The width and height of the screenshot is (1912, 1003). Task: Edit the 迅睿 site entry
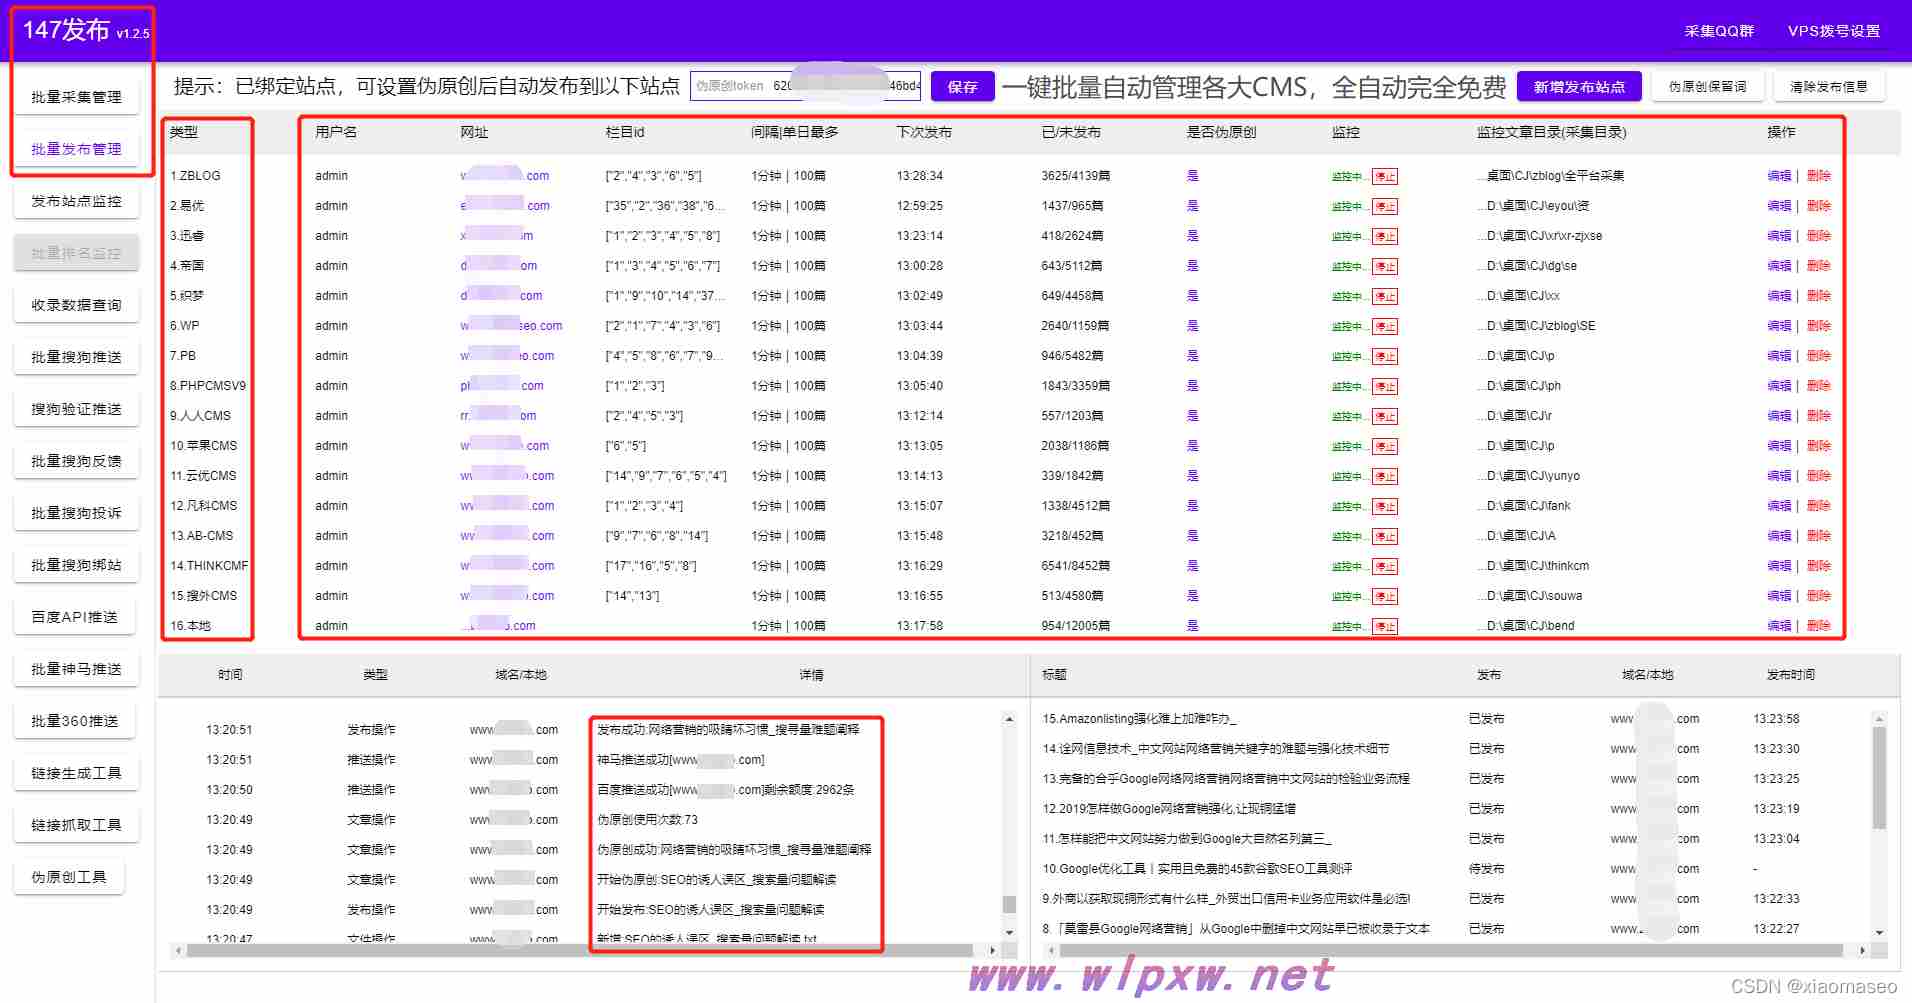pos(1779,236)
